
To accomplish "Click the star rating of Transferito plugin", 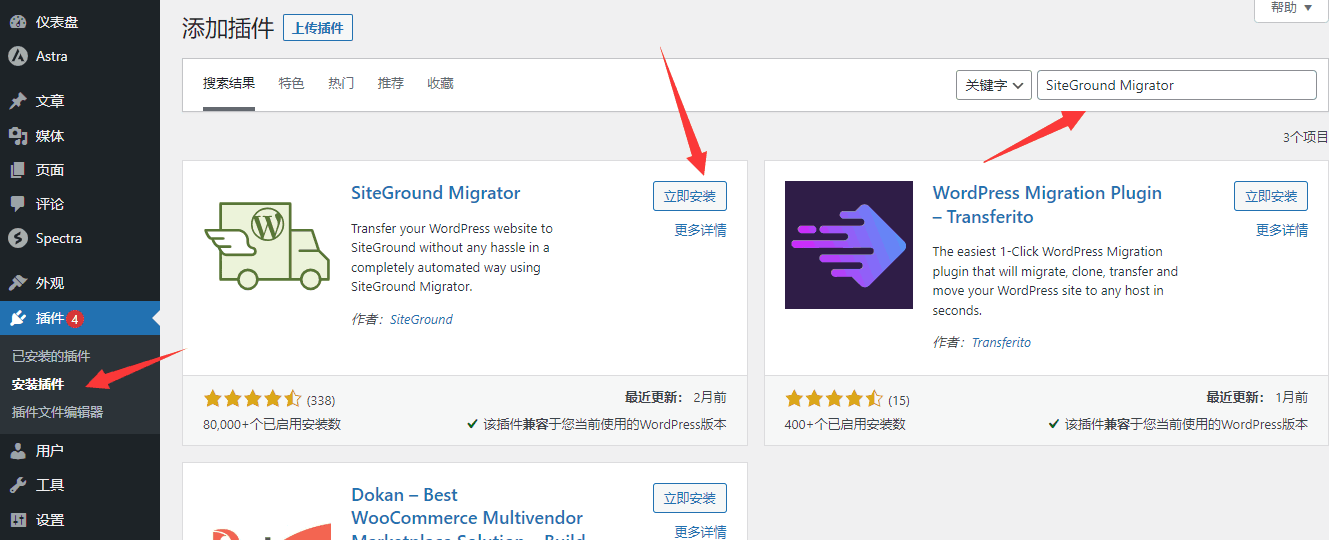I will pos(834,399).
